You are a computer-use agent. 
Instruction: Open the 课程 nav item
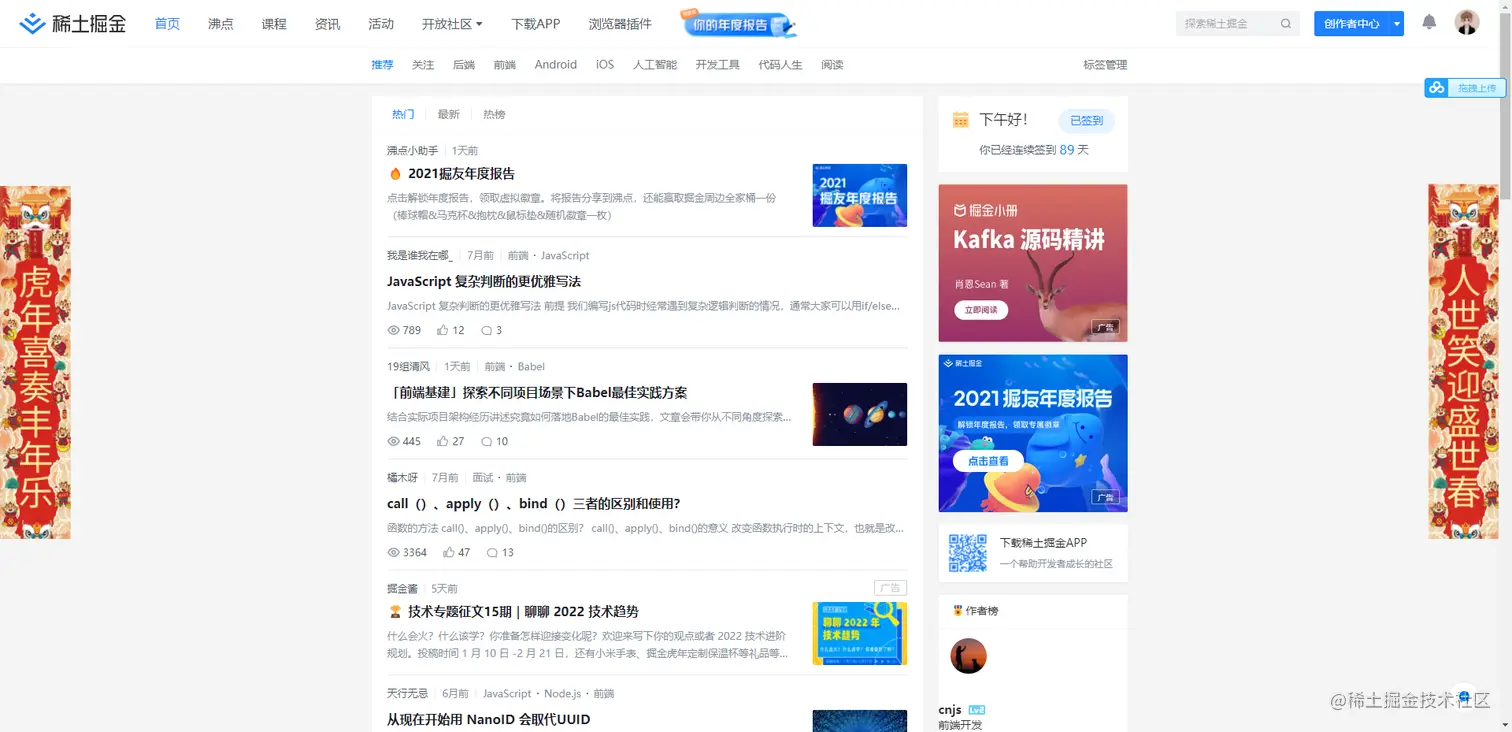click(274, 24)
